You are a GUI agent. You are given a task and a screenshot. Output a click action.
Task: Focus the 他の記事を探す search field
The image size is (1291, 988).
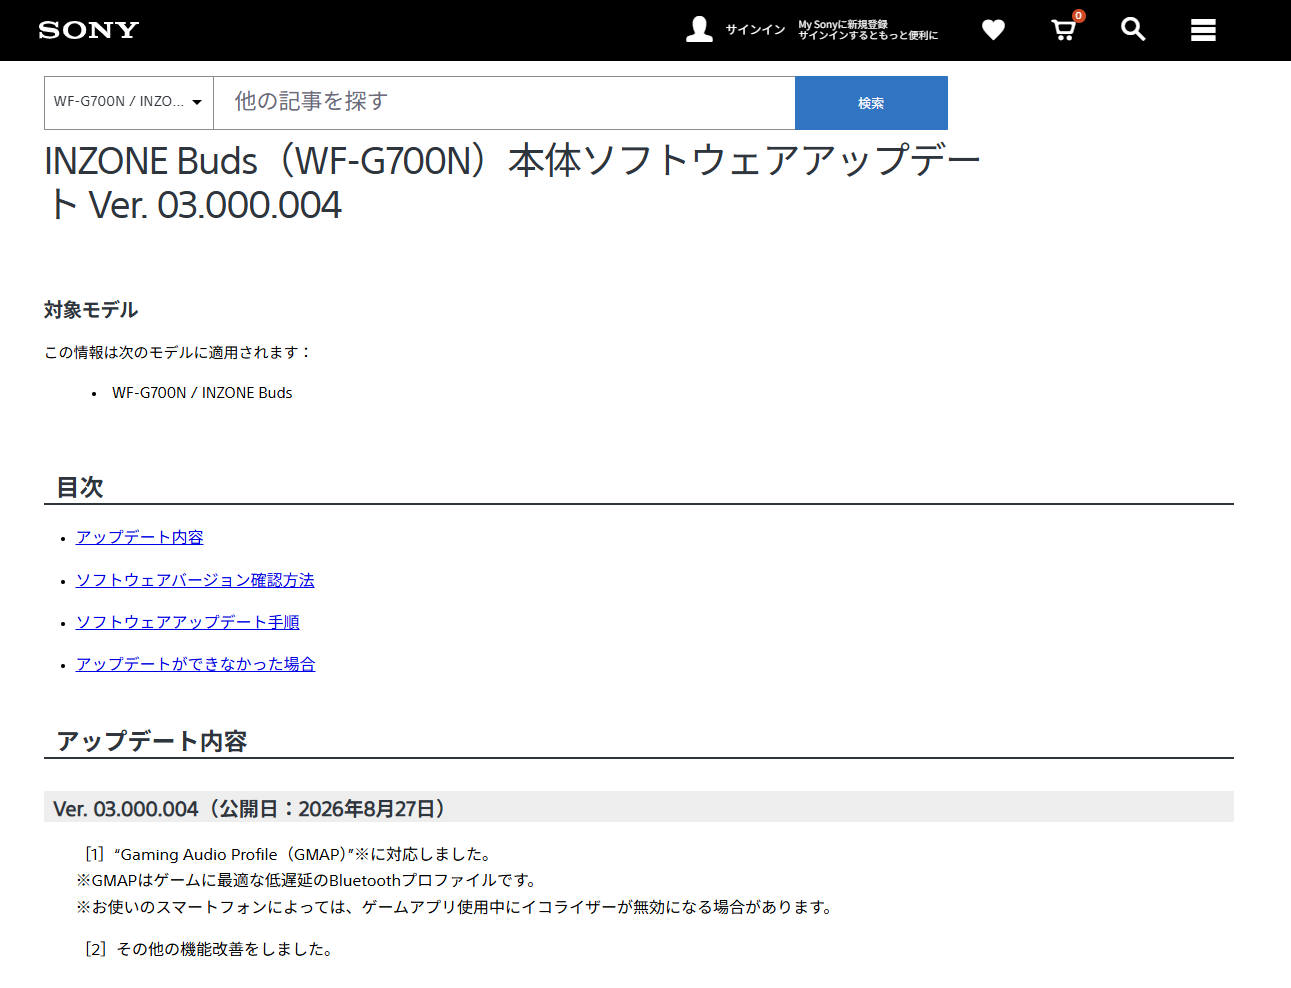504,103
